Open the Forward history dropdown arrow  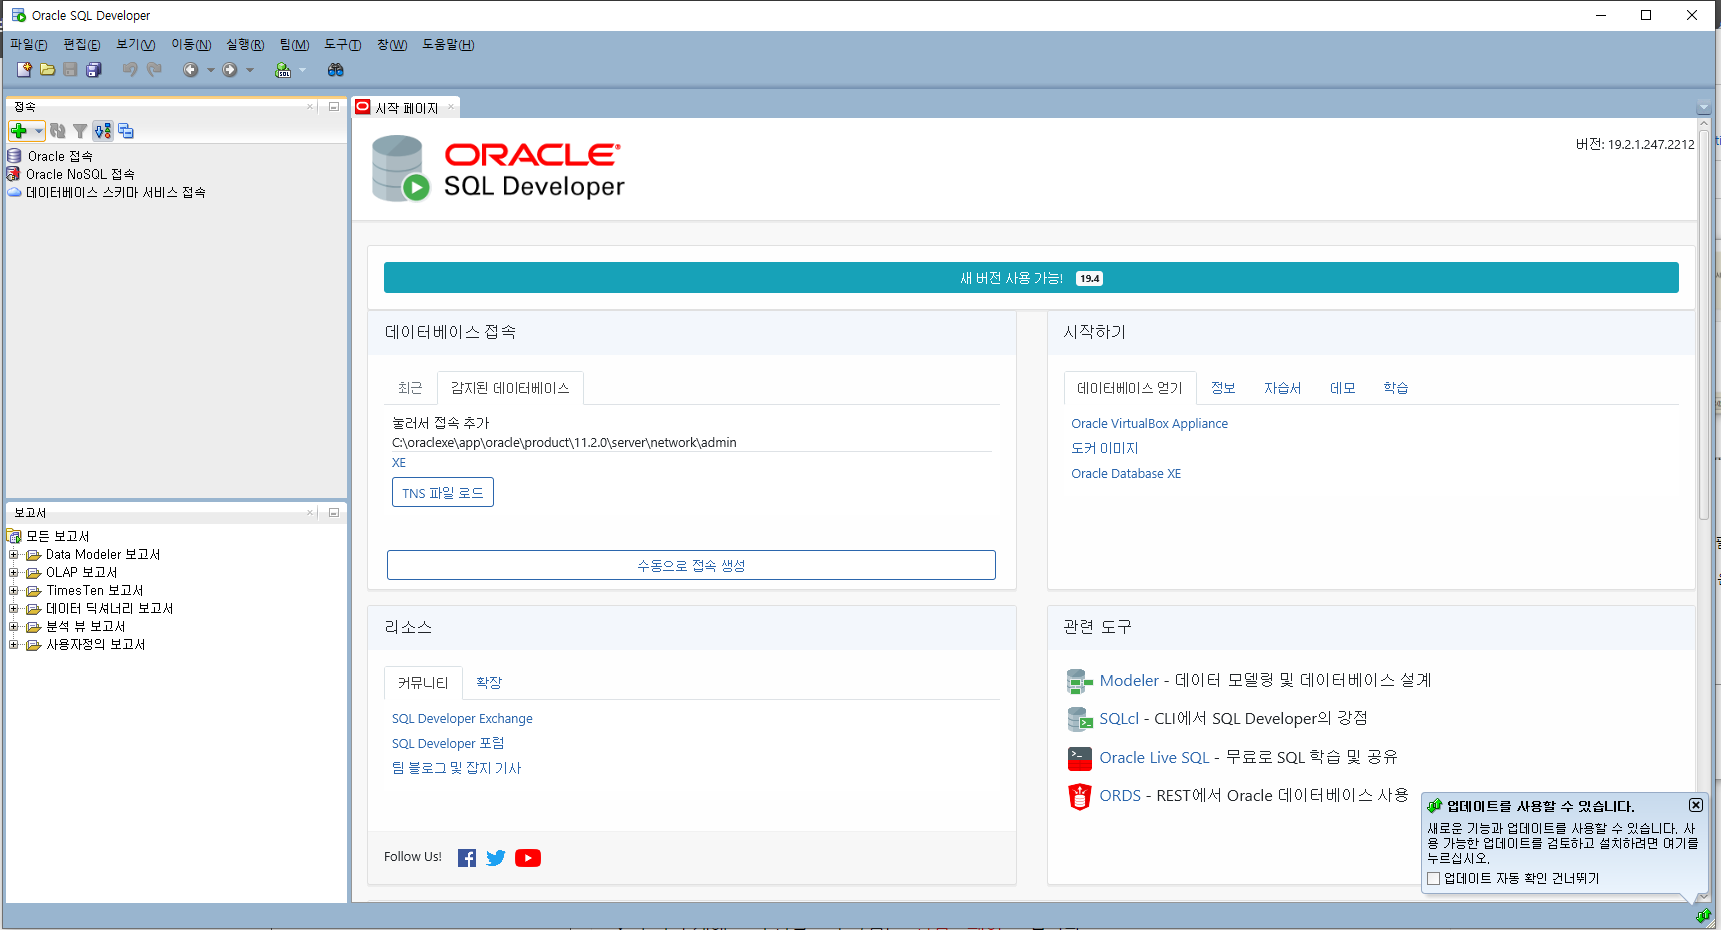250,70
